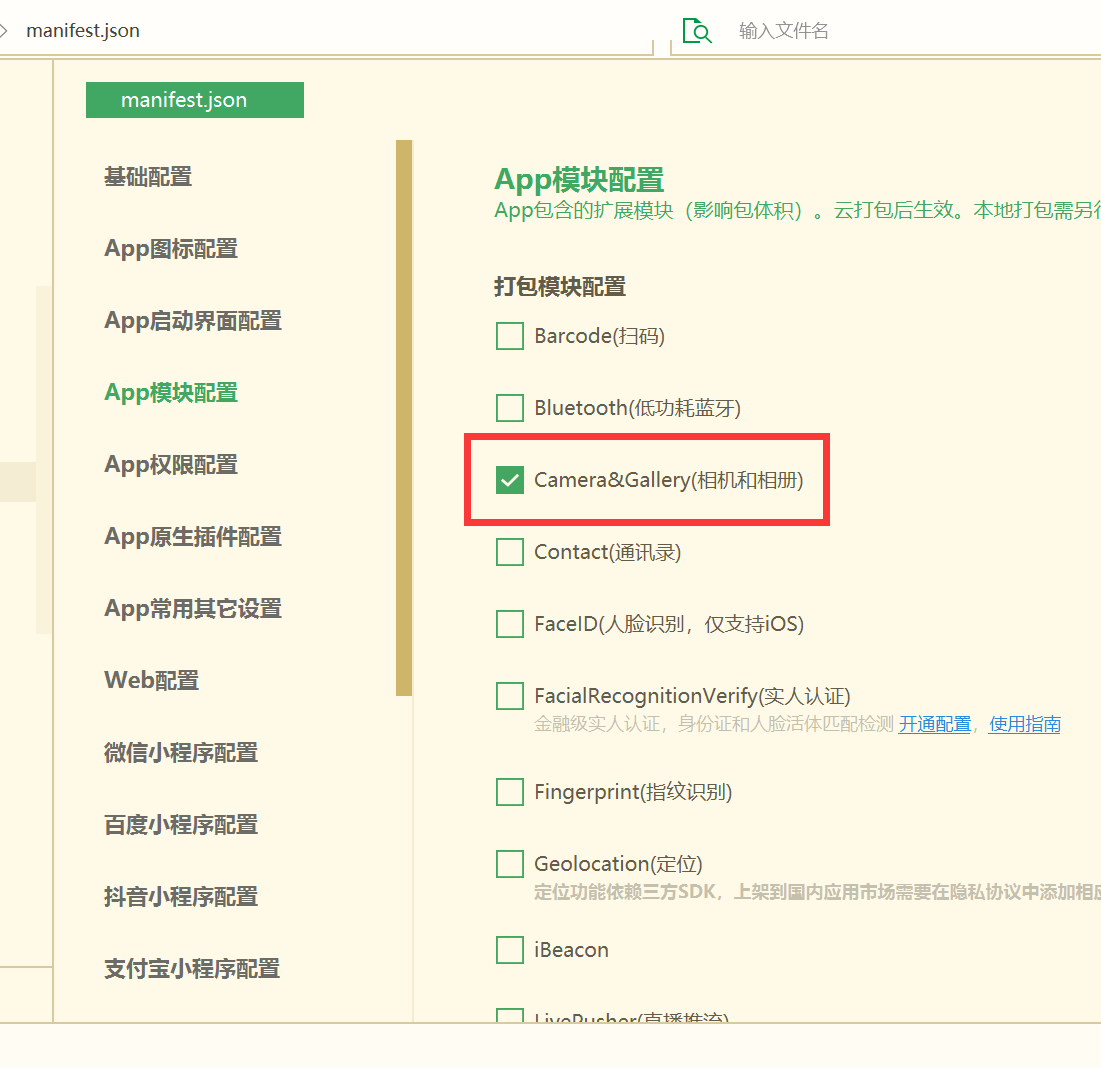This screenshot has width=1101, height=1068.
Task: Uncheck Camera&Gallery (相机和相册) checkbox
Action: [x=510, y=480]
